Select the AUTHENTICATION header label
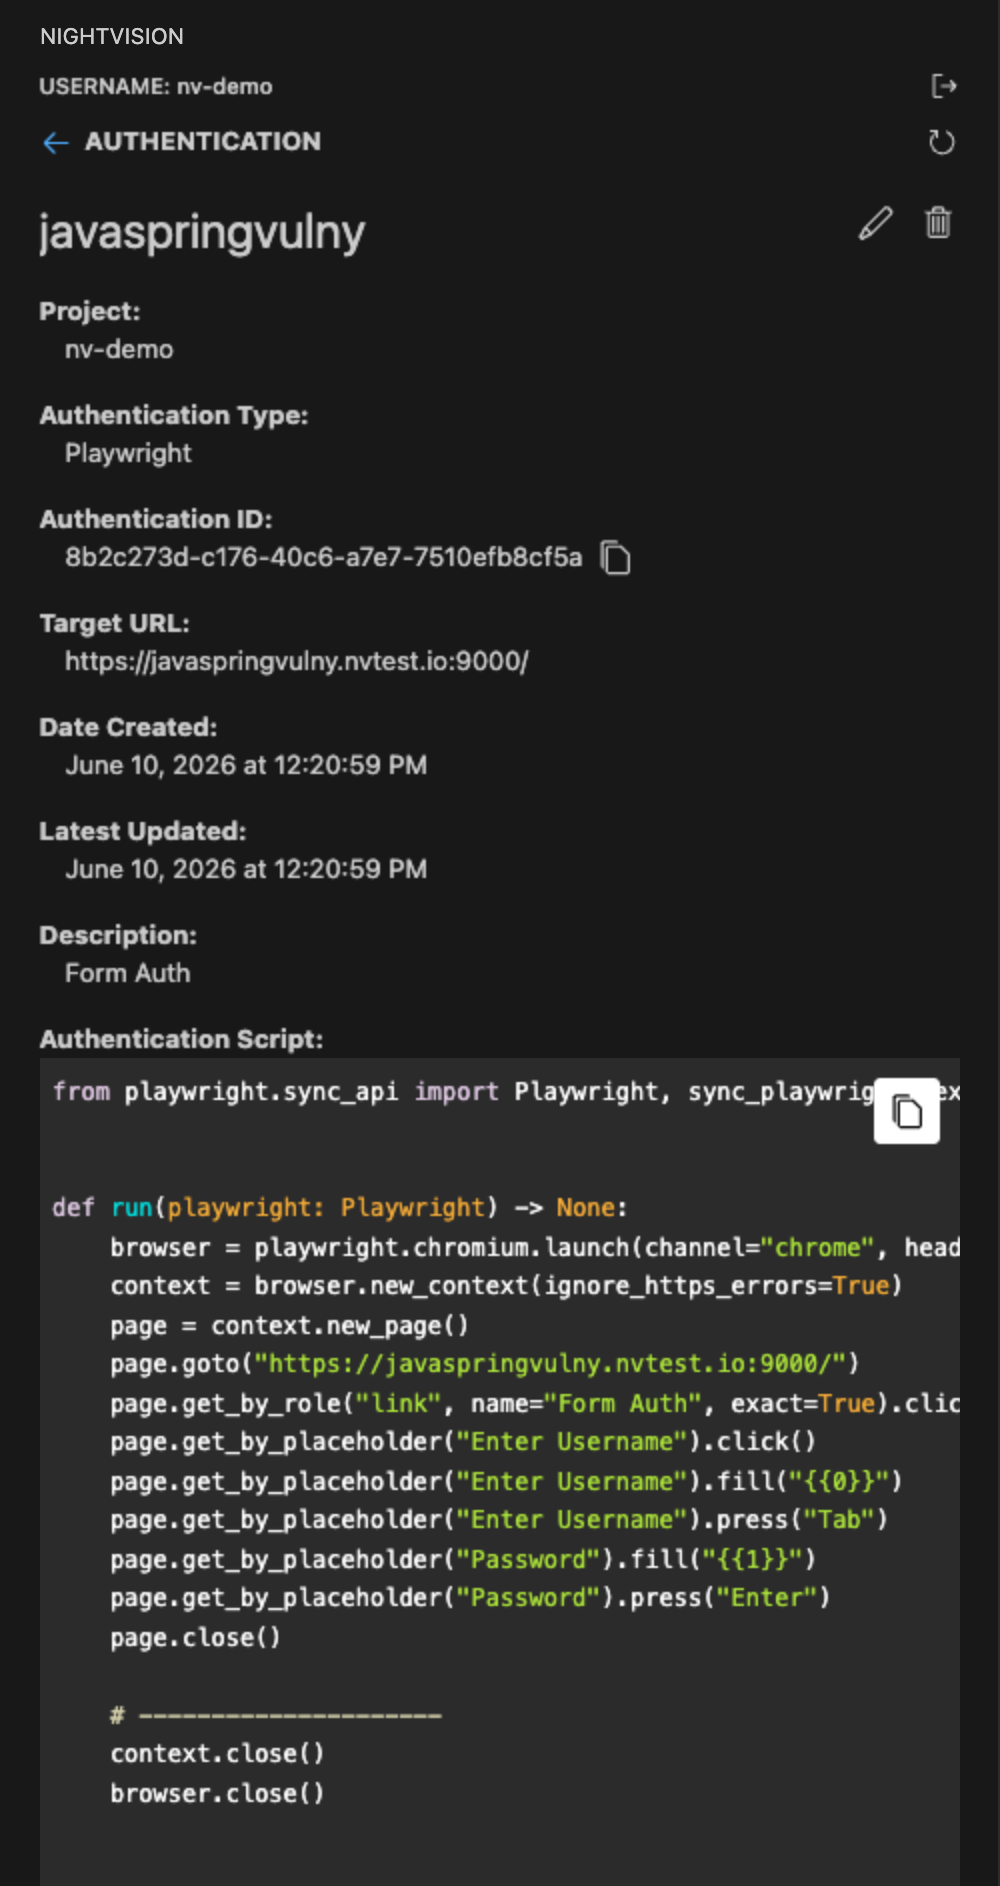This screenshot has height=1886, width=1000. pos(203,141)
